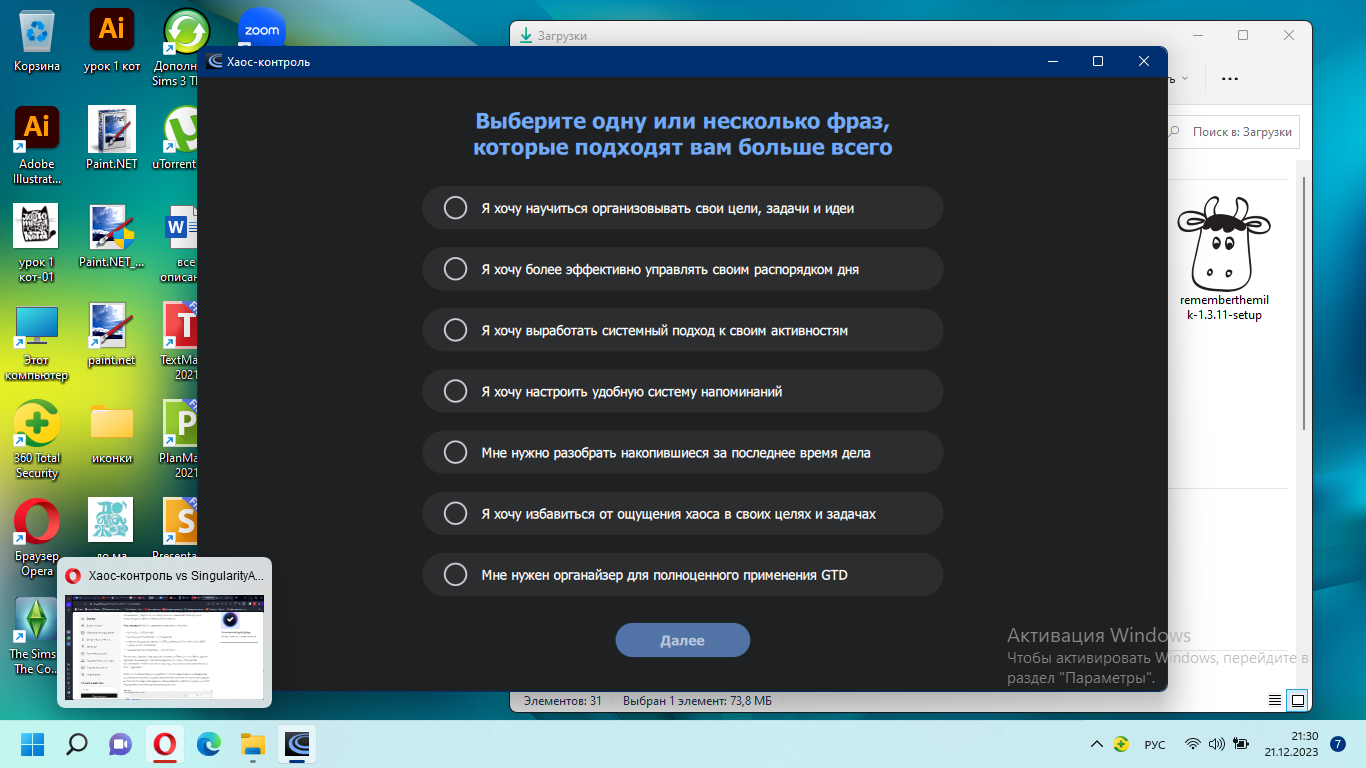Select the 360 Total Security desktop icon
The image size is (1366, 768).
pyautogui.click(x=37, y=440)
